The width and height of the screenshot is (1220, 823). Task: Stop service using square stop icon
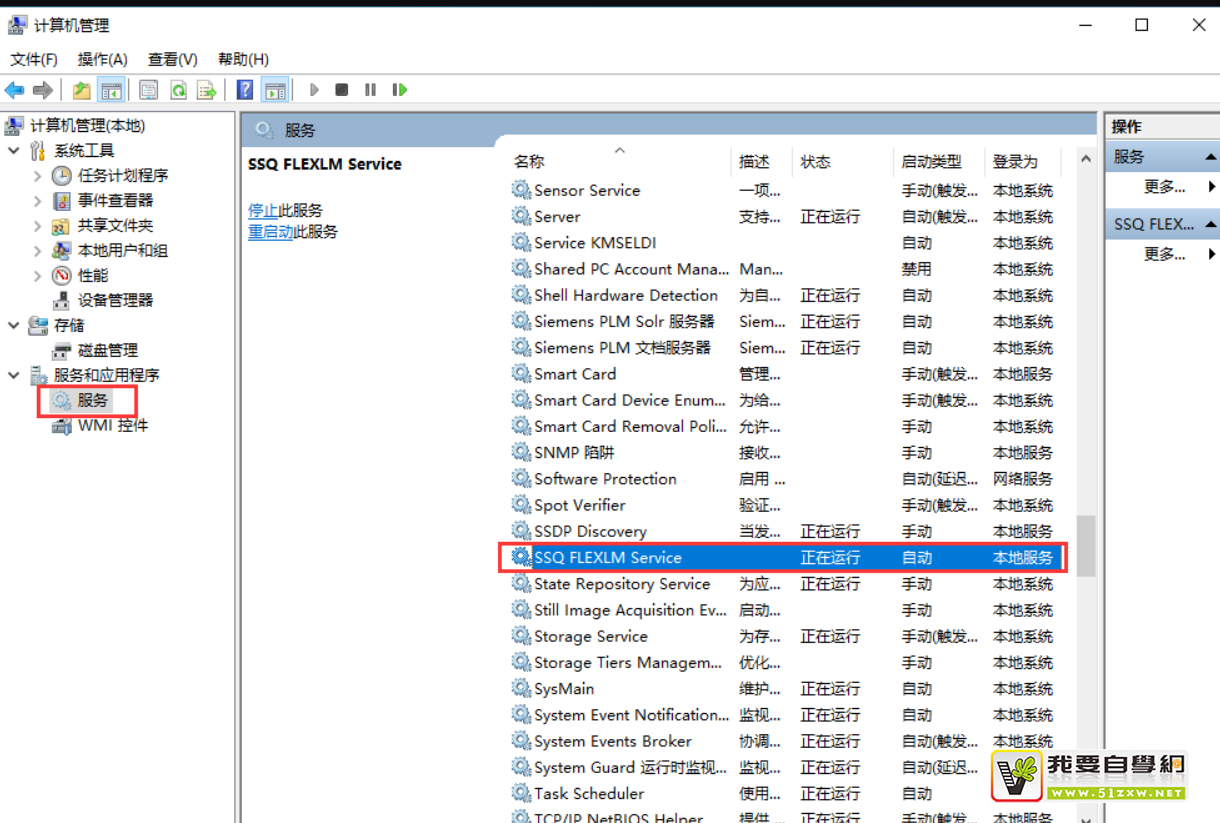tap(342, 90)
